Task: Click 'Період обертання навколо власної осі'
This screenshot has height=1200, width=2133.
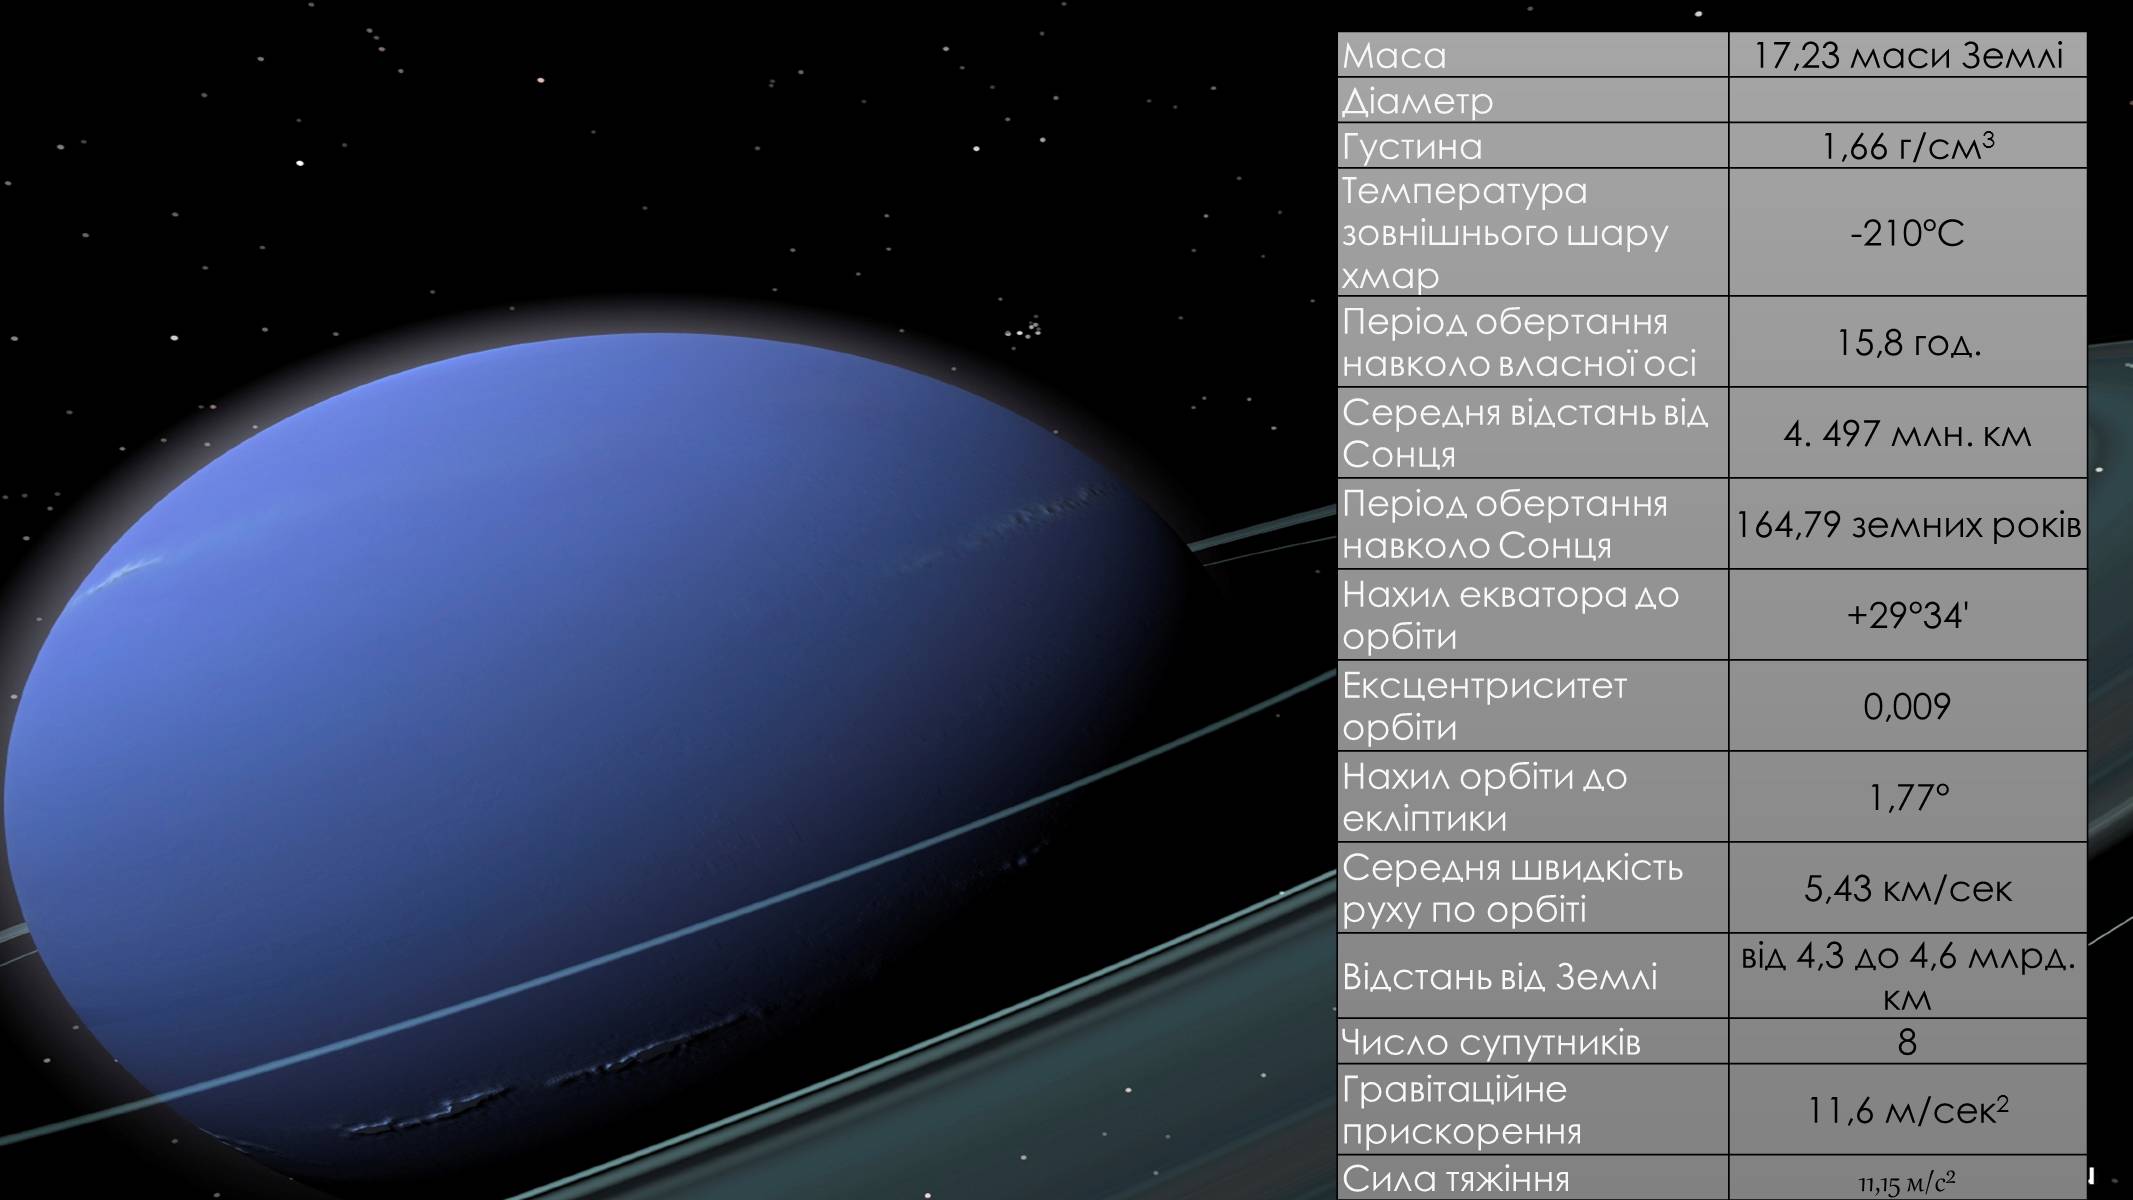Action: [1519, 343]
